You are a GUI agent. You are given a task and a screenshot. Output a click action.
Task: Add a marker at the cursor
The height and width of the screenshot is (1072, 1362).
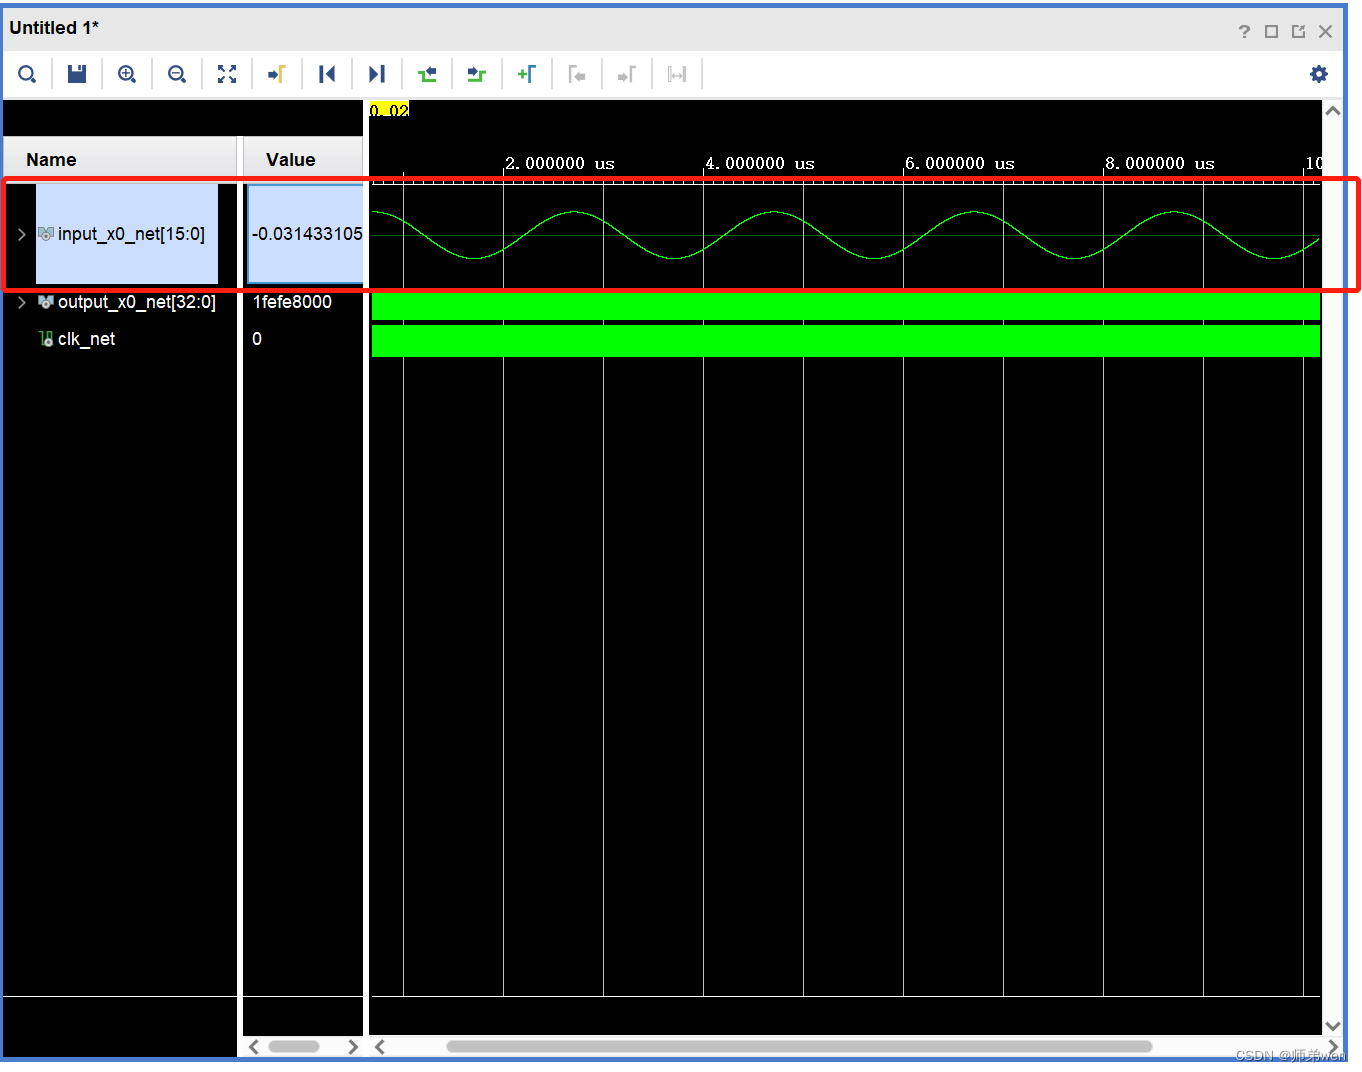527,73
